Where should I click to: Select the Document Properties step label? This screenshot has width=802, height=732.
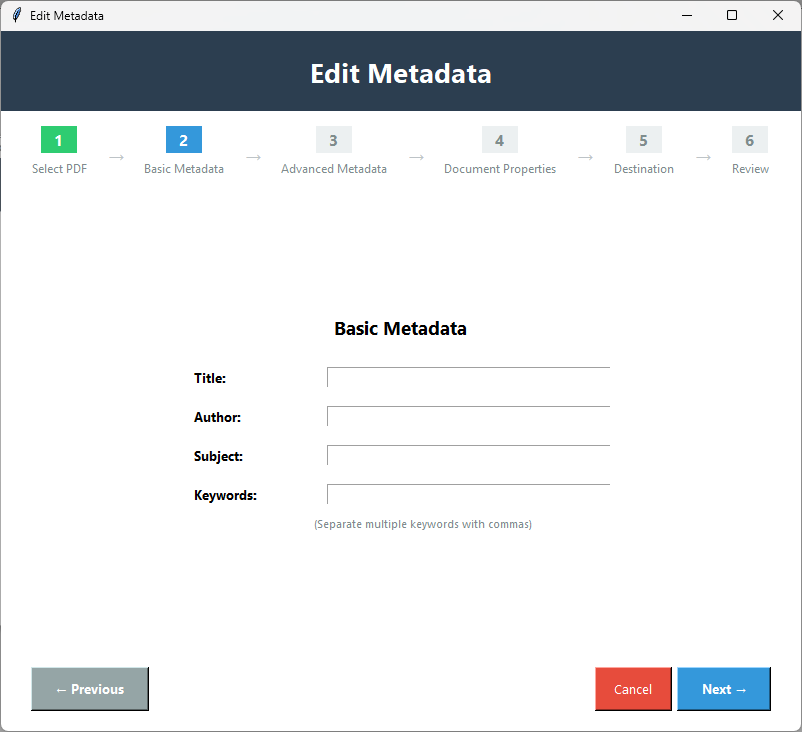pyautogui.click(x=499, y=168)
